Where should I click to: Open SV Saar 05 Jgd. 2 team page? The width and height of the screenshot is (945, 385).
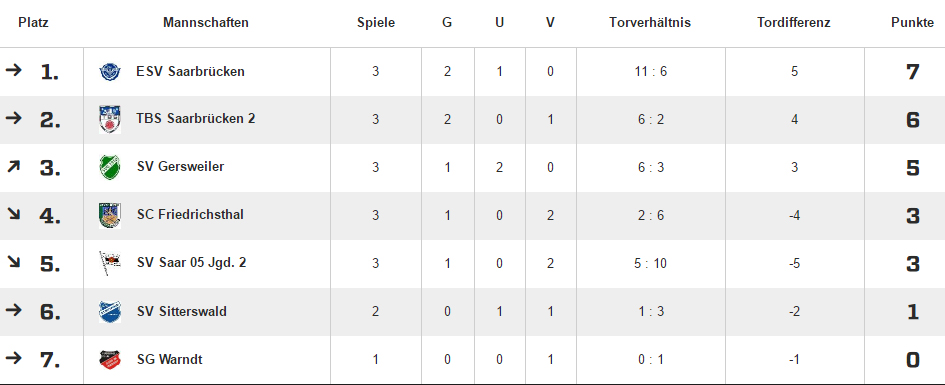[x=191, y=263]
